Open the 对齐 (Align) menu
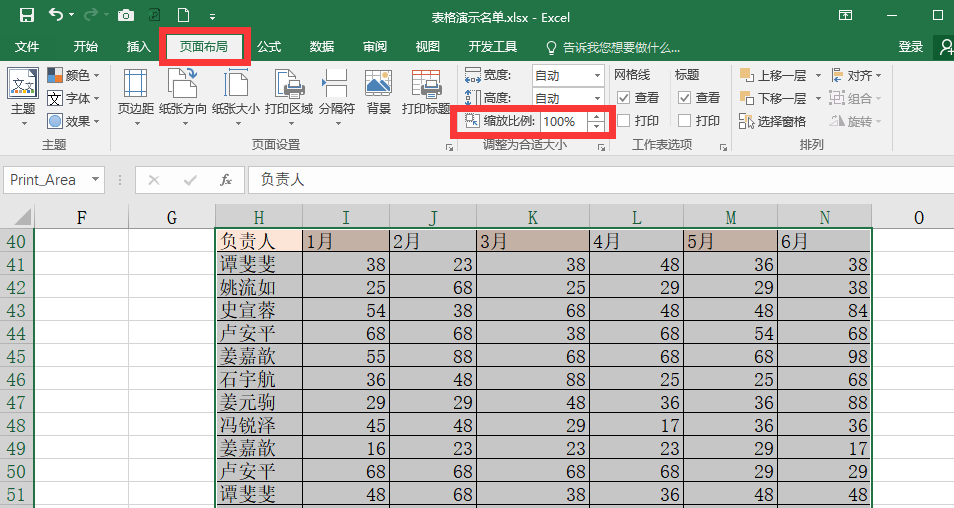954x508 pixels. pyautogui.click(x=856, y=75)
